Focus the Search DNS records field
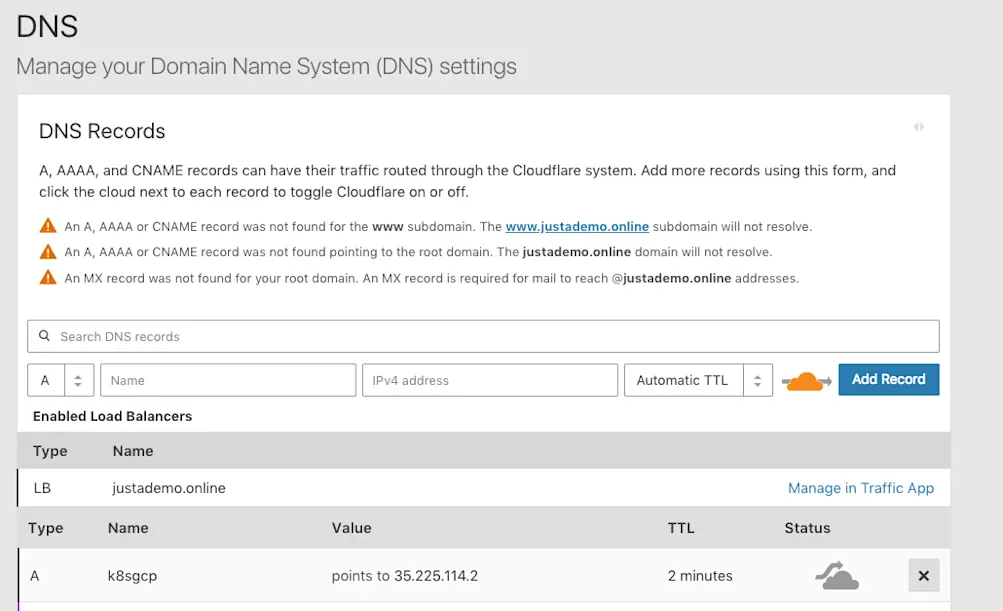 coord(483,337)
